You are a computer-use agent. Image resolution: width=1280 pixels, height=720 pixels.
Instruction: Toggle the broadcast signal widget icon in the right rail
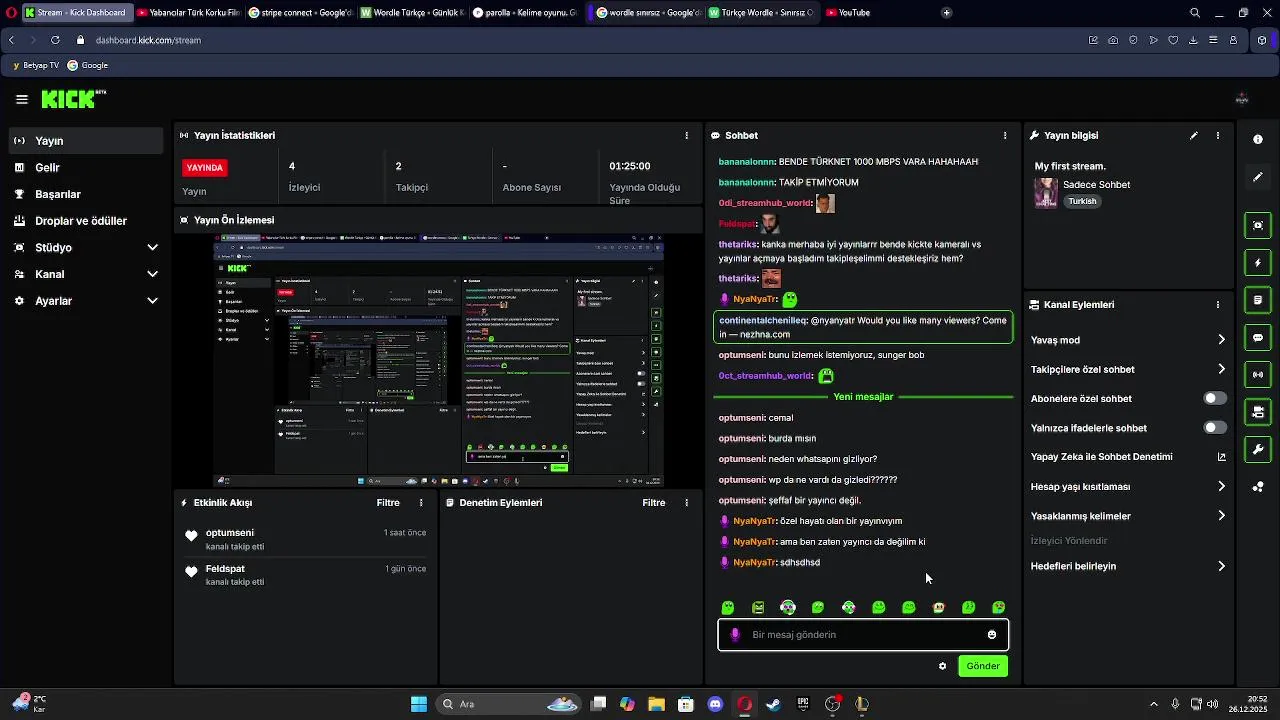[1258, 375]
